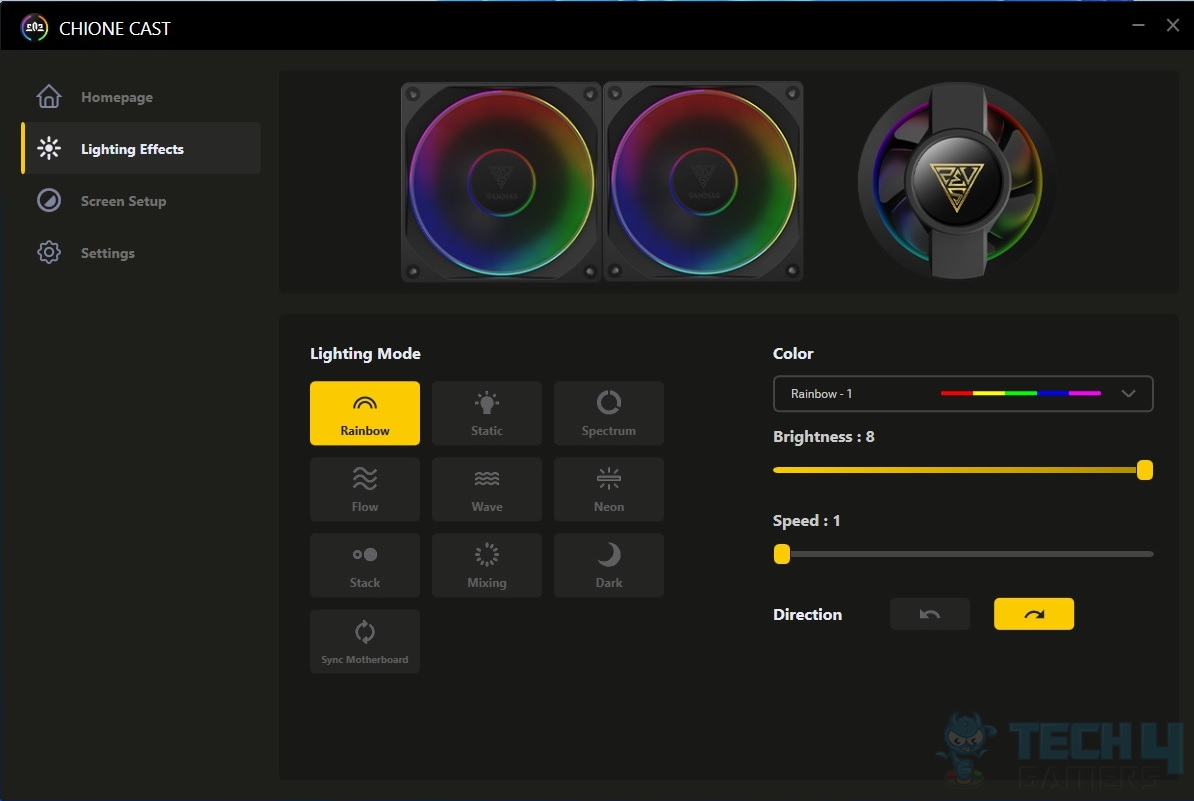The width and height of the screenshot is (1194, 801).
Task: Open Screen Setup from the sidebar
Action: (142, 201)
